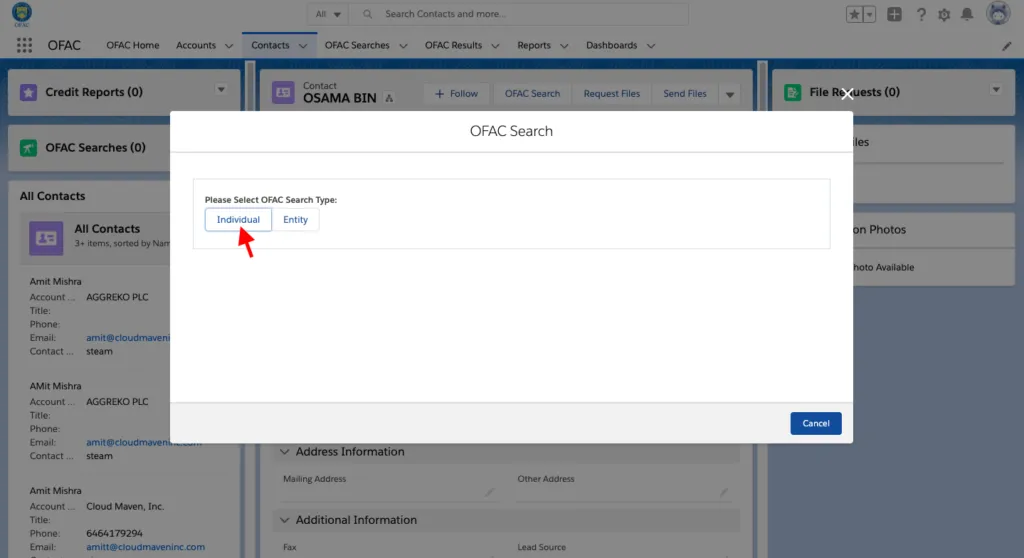Image resolution: width=1024 pixels, height=558 pixels.
Task: Expand the Accounts tab chevron
Action: click(x=229, y=46)
